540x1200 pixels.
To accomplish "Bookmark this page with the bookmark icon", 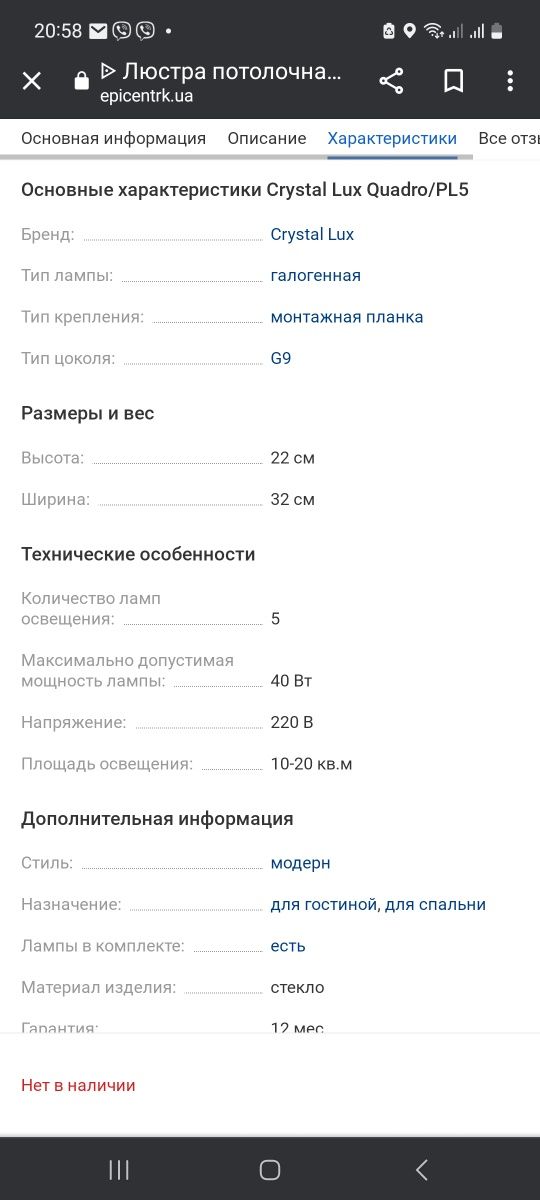I will coord(453,81).
